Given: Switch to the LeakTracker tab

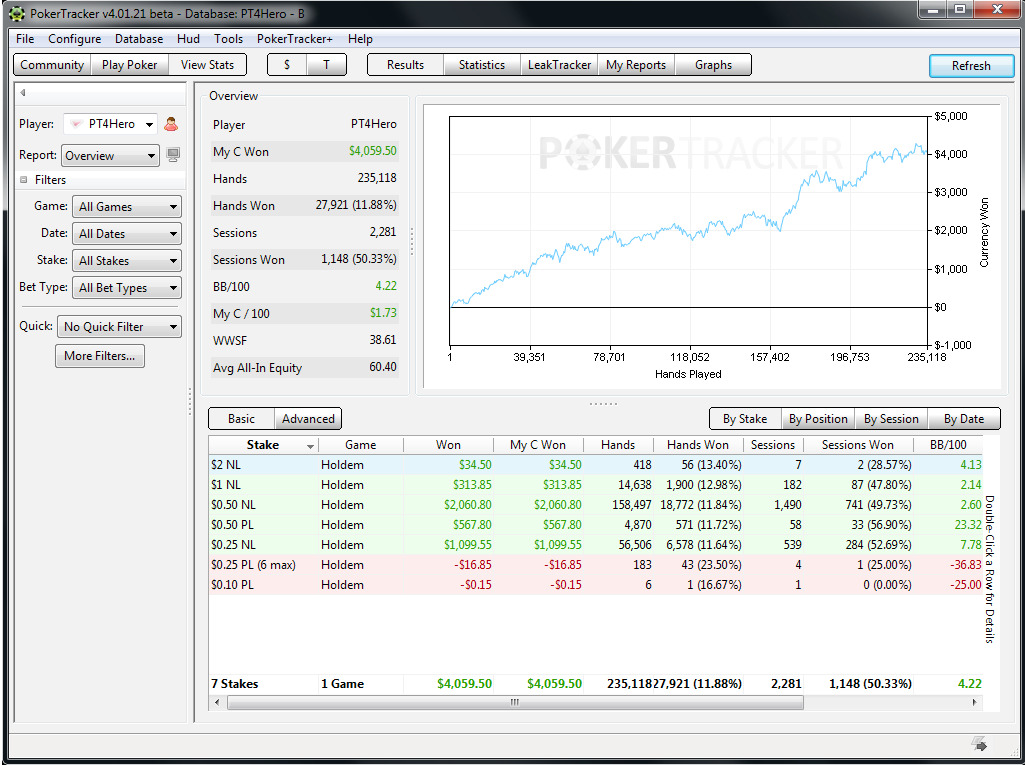Looking at the screenshot, I should coord(559,64).
